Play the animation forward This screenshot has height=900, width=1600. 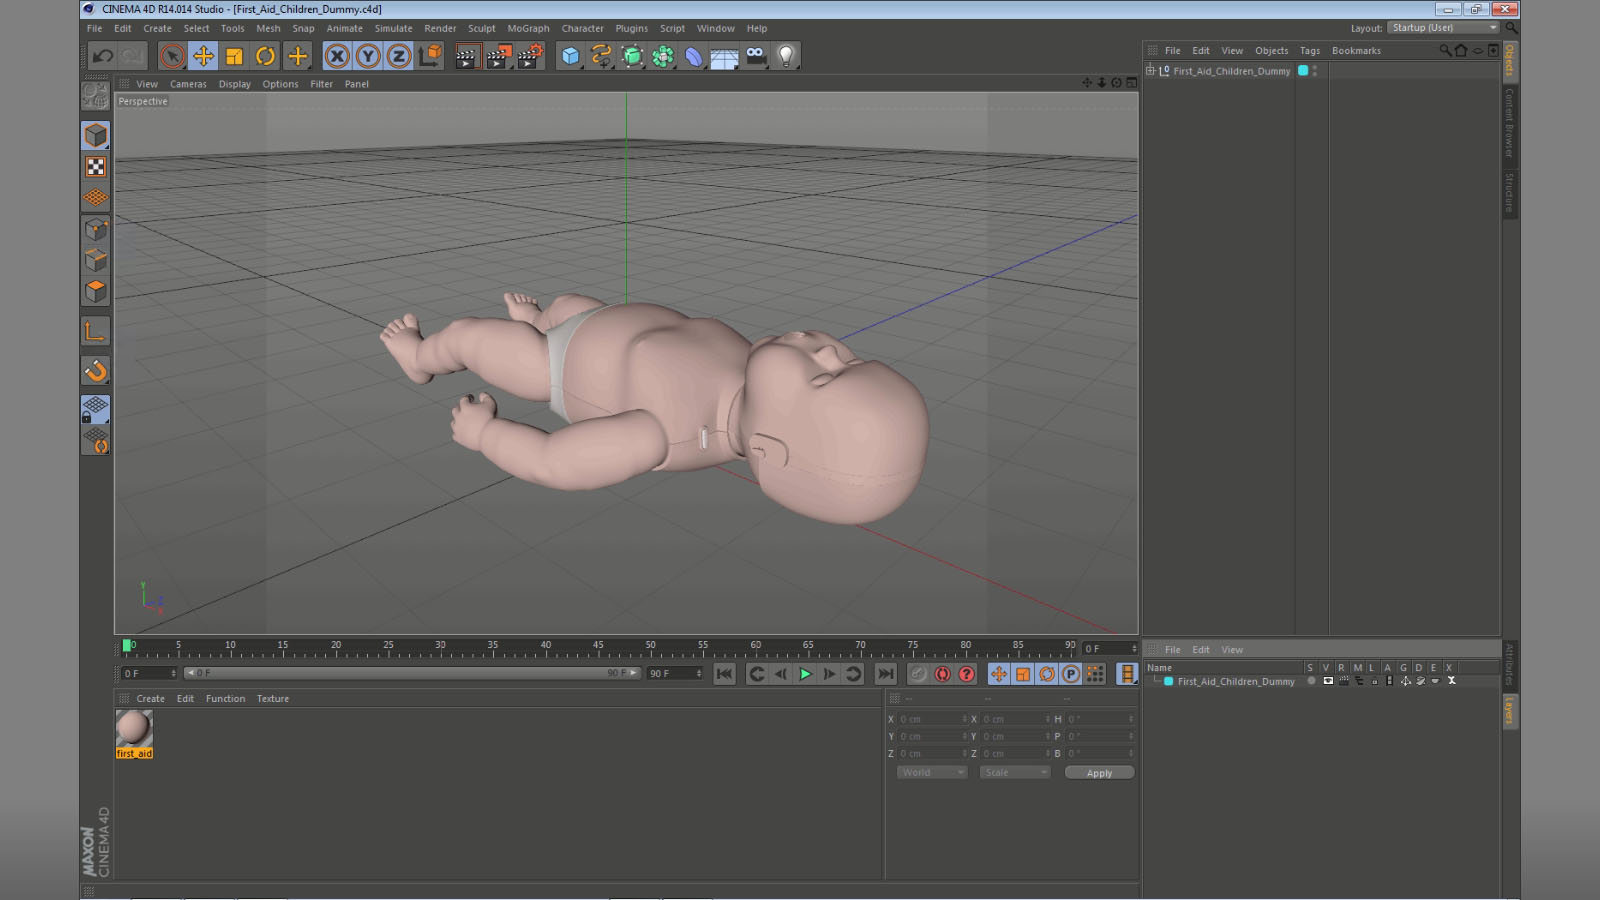tap(805, 674)
